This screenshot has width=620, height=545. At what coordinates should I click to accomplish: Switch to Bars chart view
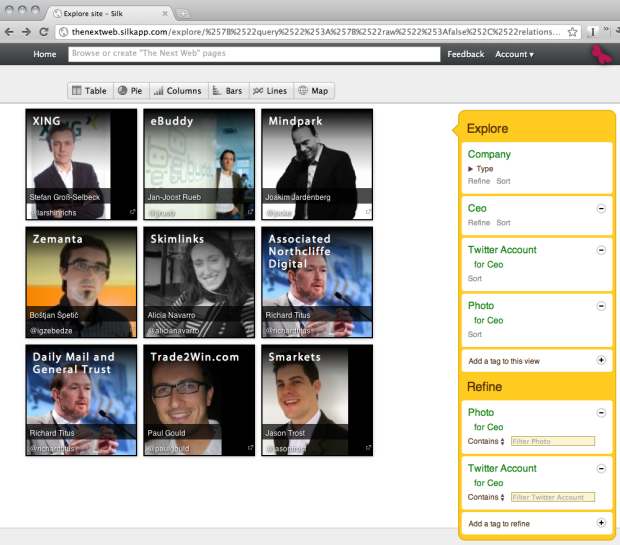228,91
